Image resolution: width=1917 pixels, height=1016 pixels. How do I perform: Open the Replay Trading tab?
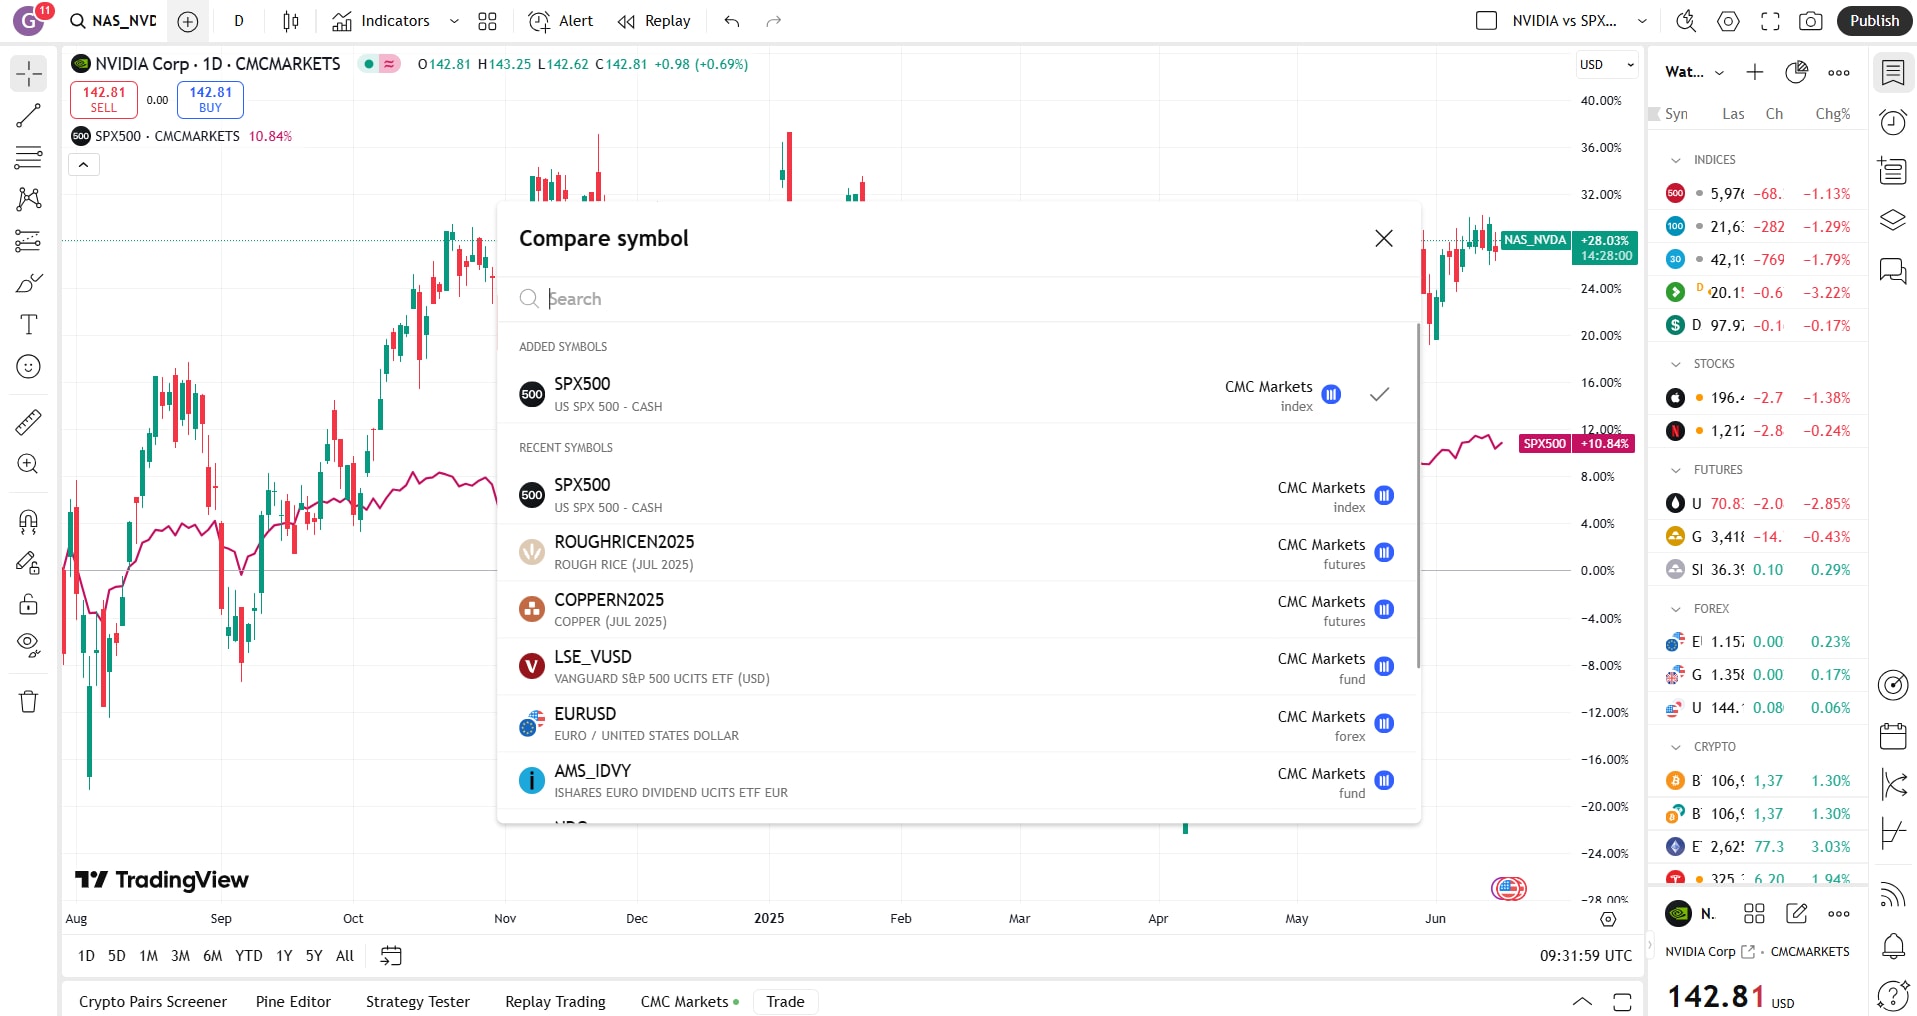(556, 1002)
